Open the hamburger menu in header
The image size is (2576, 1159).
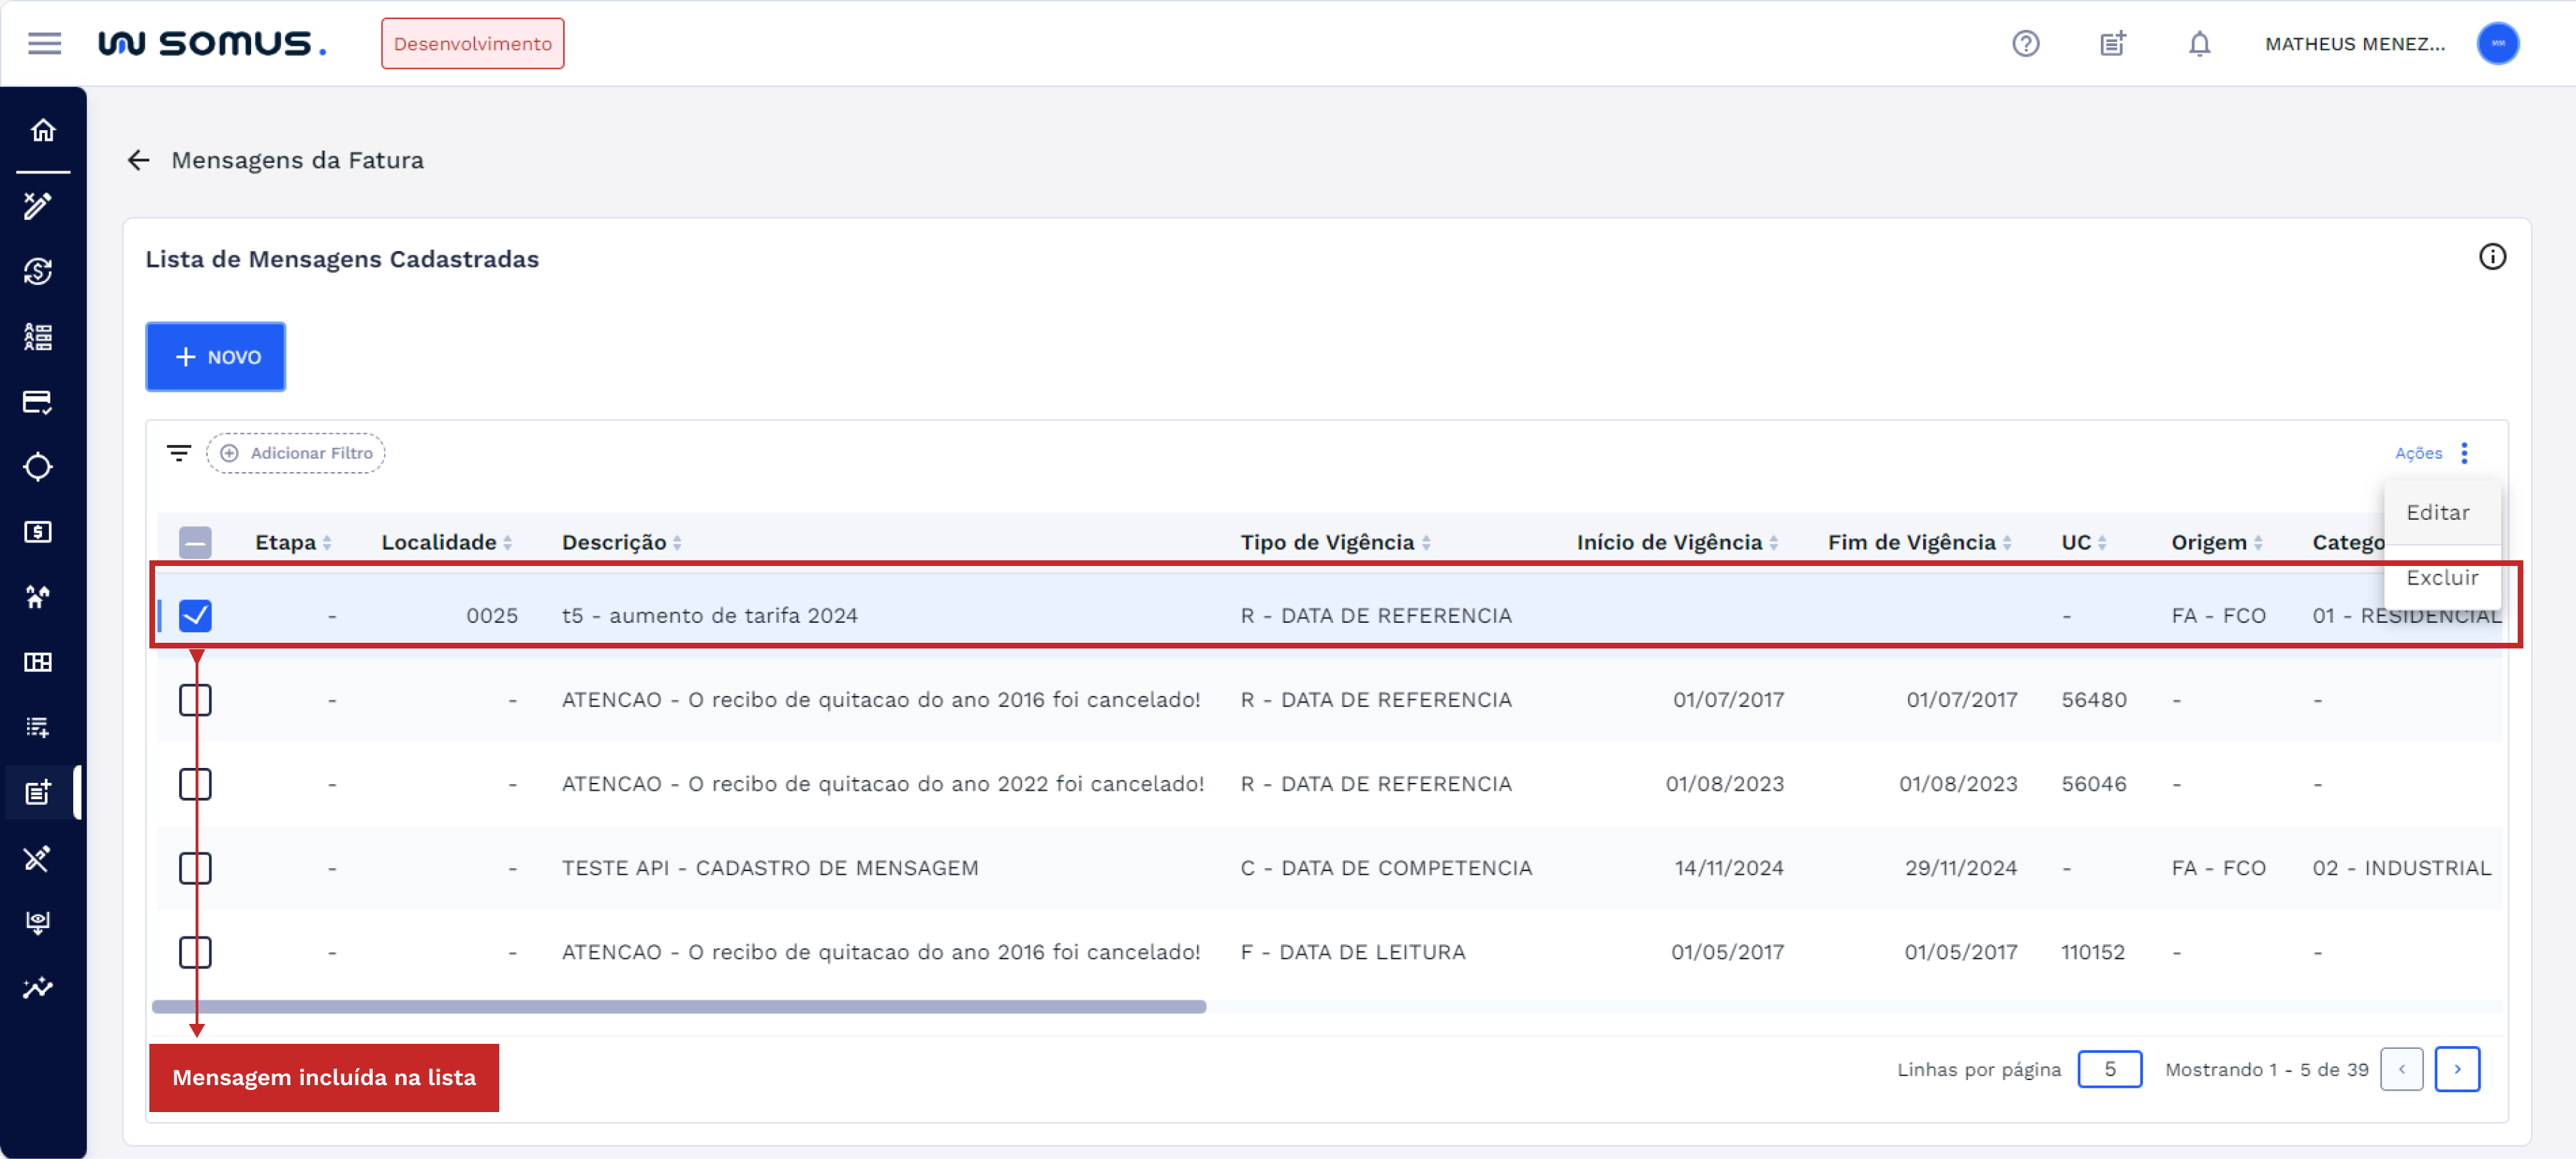click(44, 43)
